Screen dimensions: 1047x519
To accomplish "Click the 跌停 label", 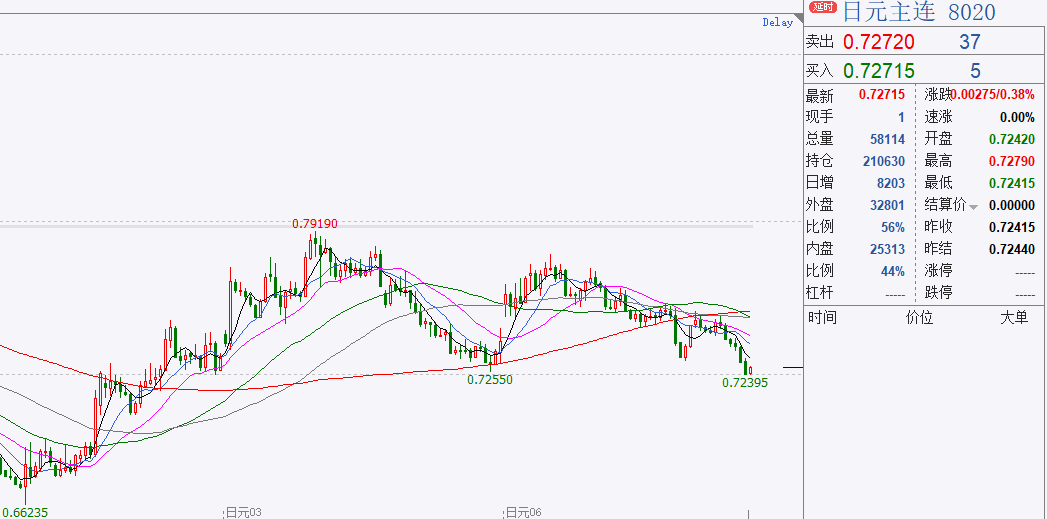I will point(938,293).
